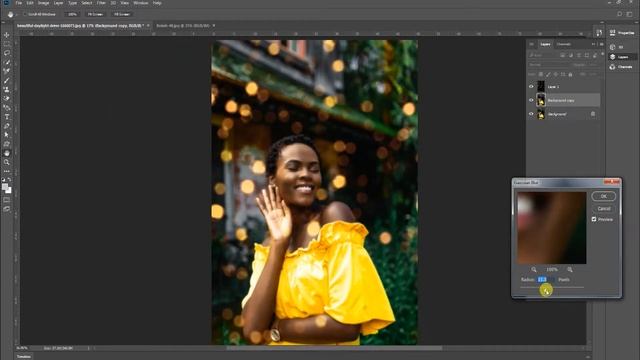Click OK in Gaussian Blur dialog
The height and width of the screenshot is (360, 640).
604,196
